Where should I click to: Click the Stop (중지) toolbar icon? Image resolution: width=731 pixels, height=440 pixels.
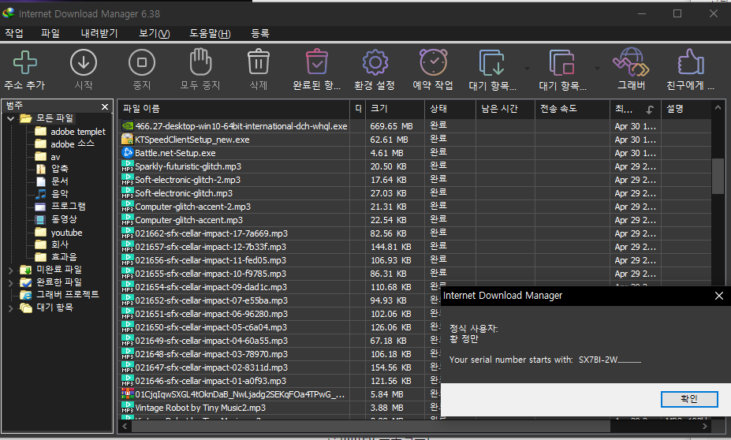[142, 62]
